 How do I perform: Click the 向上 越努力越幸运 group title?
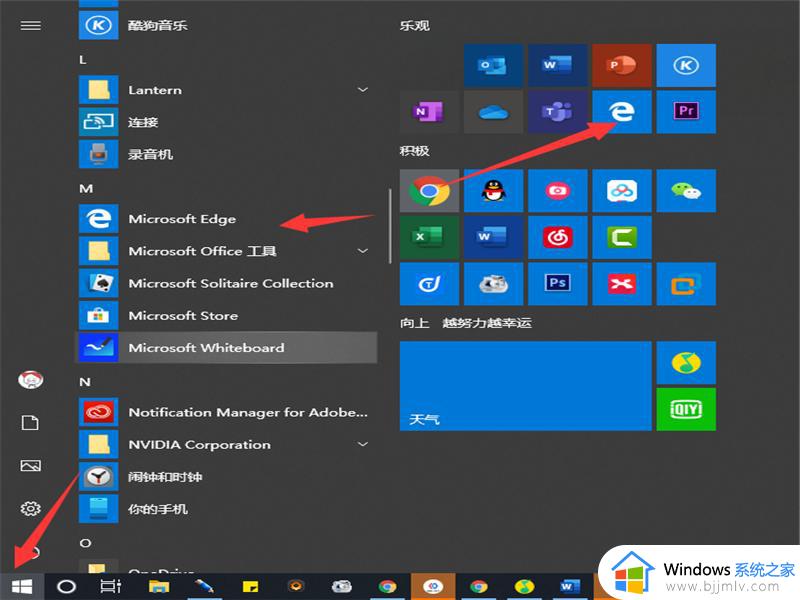coord(465,322)
